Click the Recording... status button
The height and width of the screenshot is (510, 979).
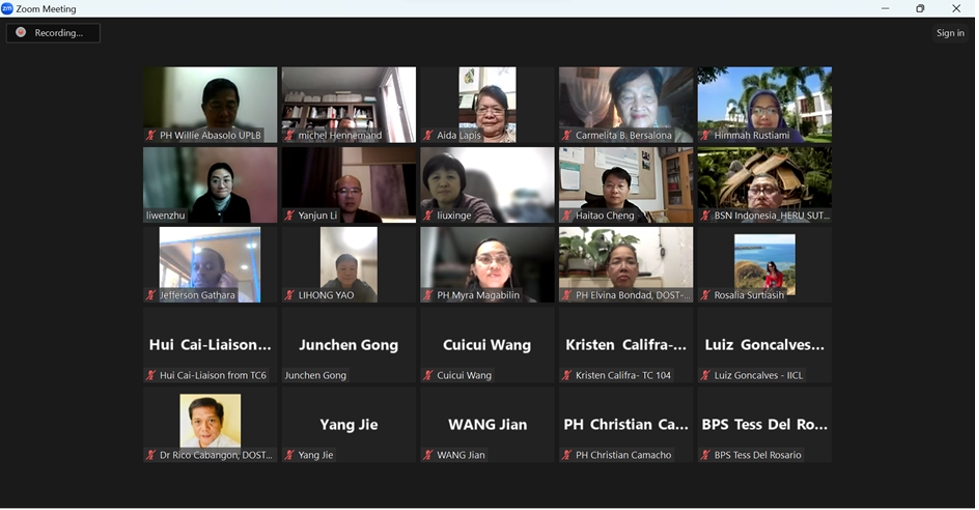click(53, 33)
